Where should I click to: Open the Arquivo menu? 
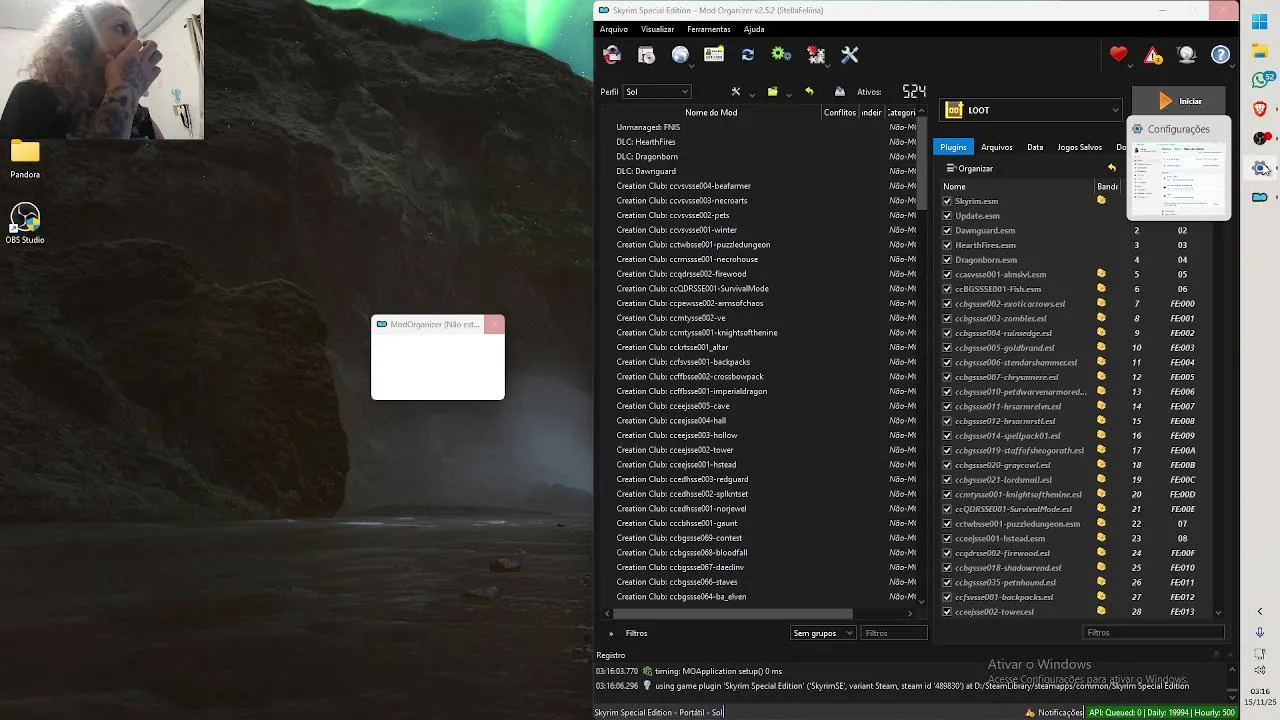click(x=614, y=29)
